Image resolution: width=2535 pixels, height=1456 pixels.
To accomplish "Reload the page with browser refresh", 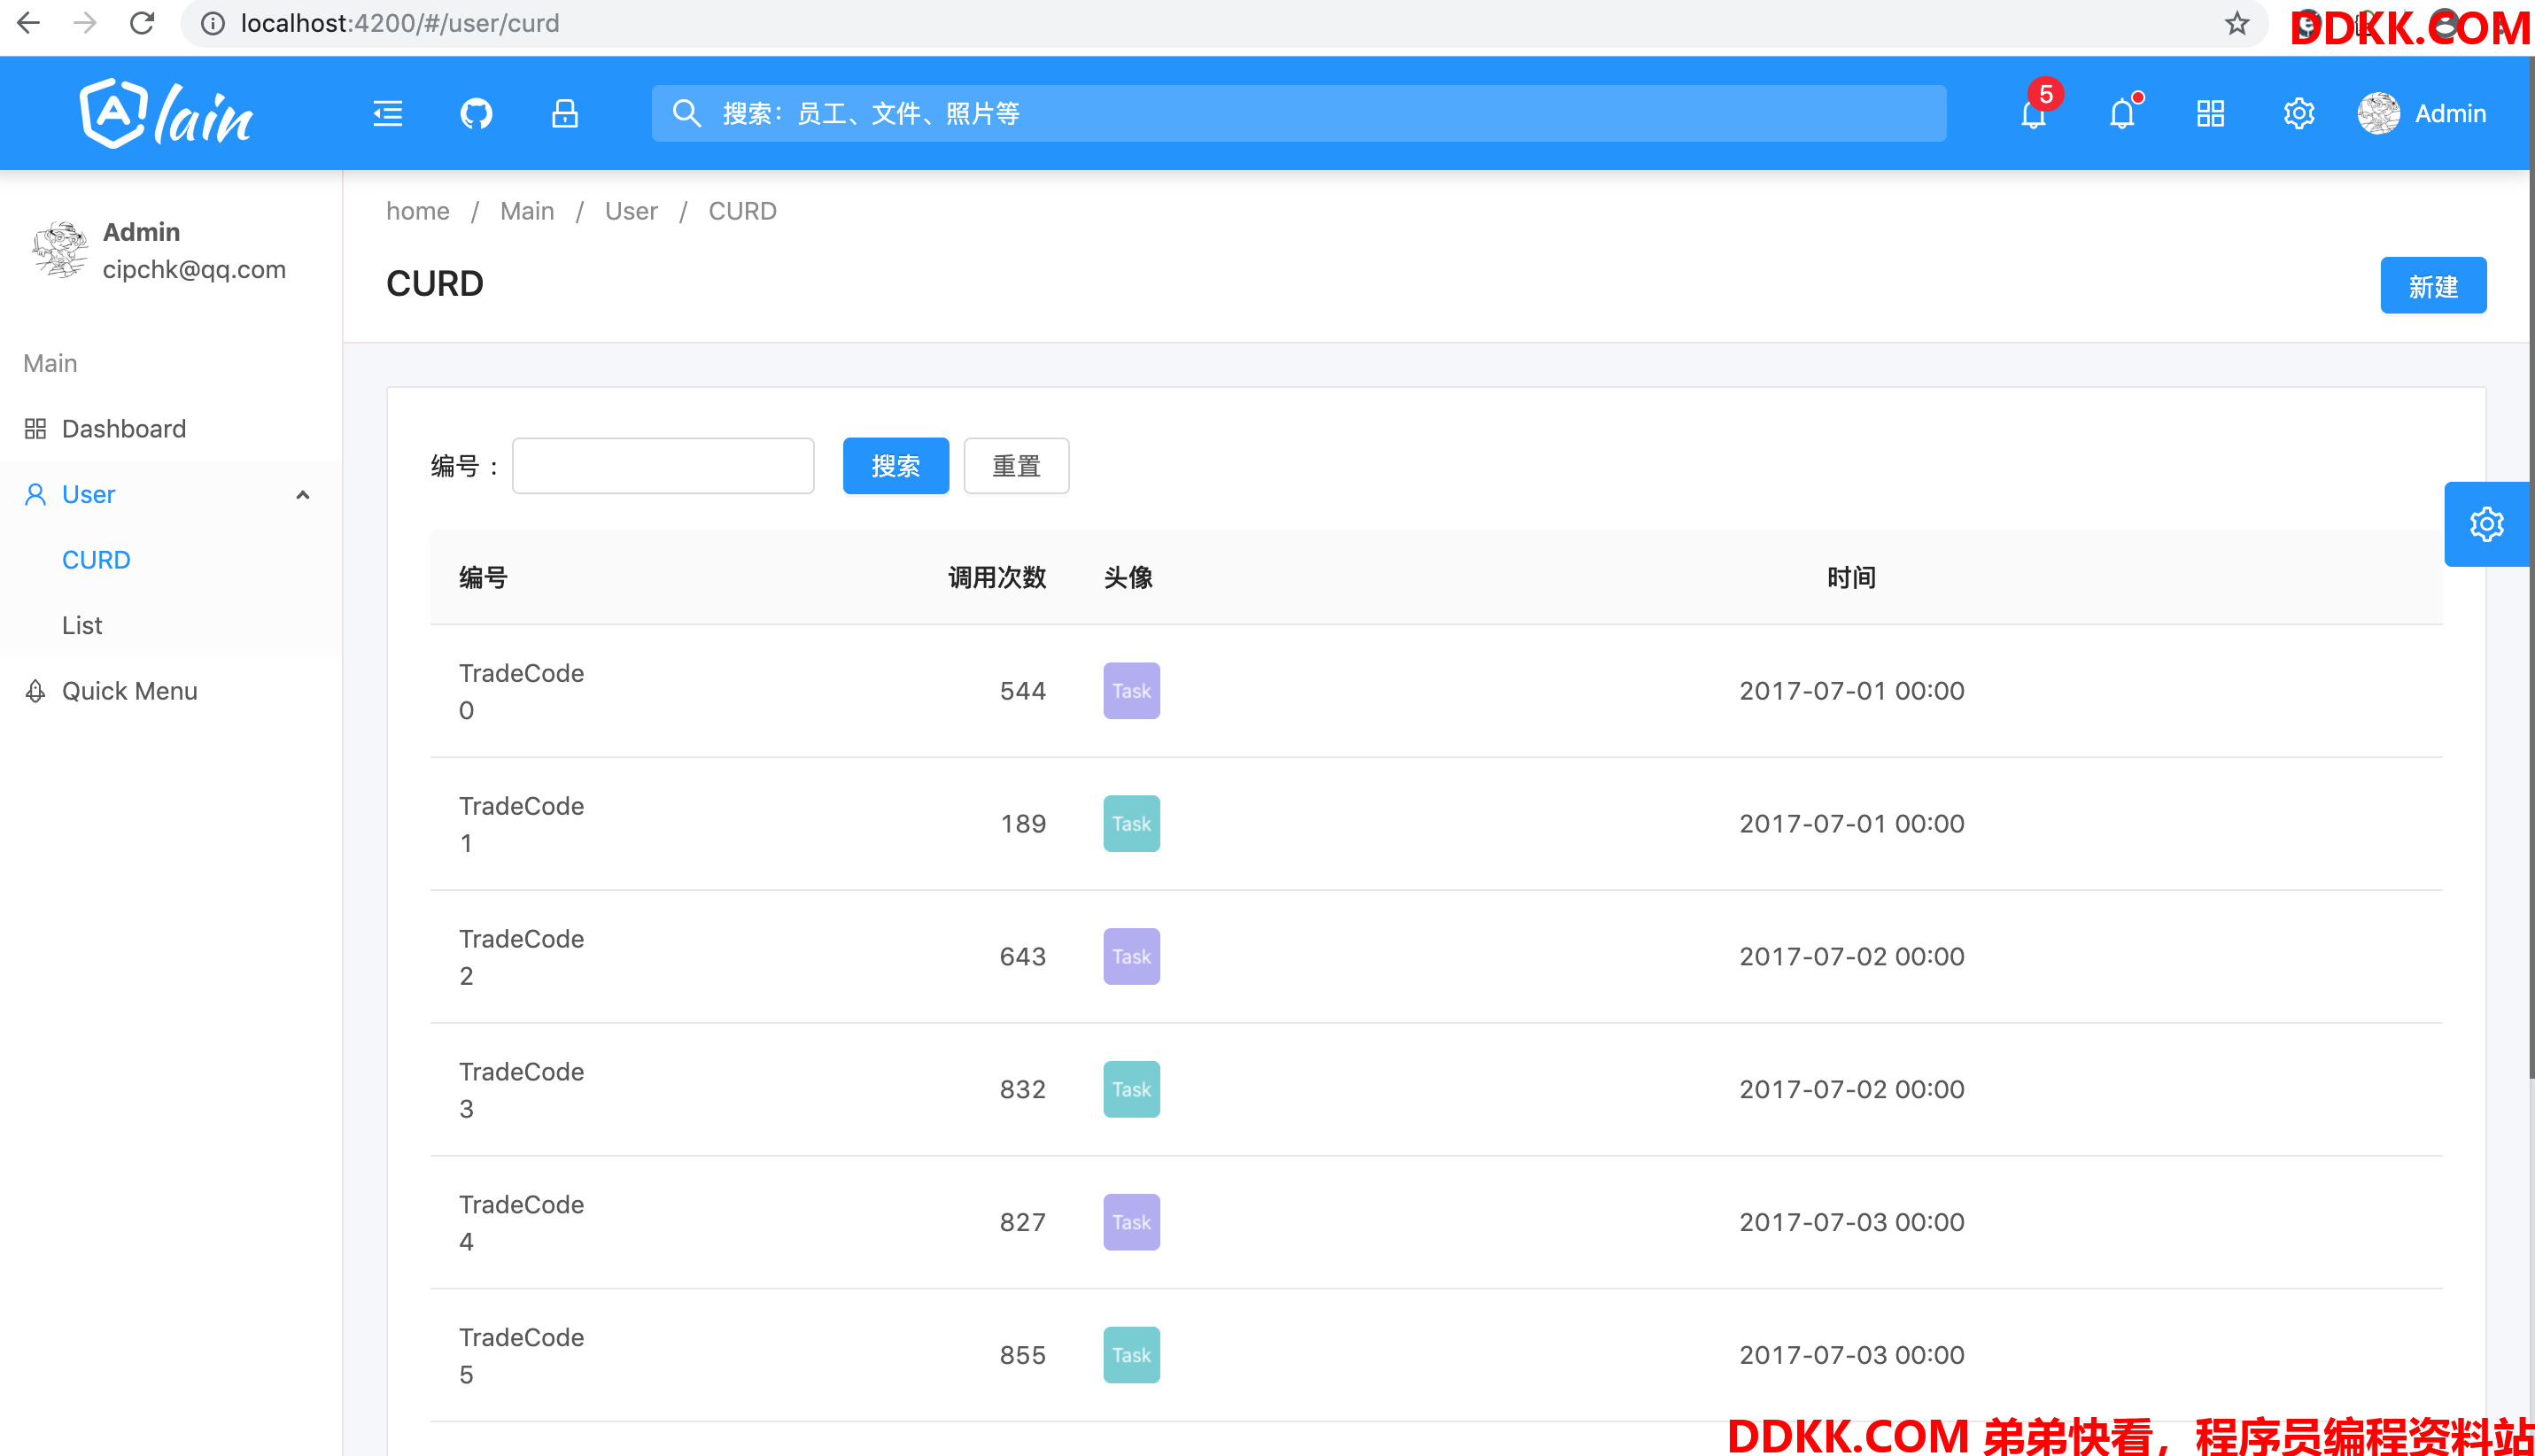I will pos(142,22).
